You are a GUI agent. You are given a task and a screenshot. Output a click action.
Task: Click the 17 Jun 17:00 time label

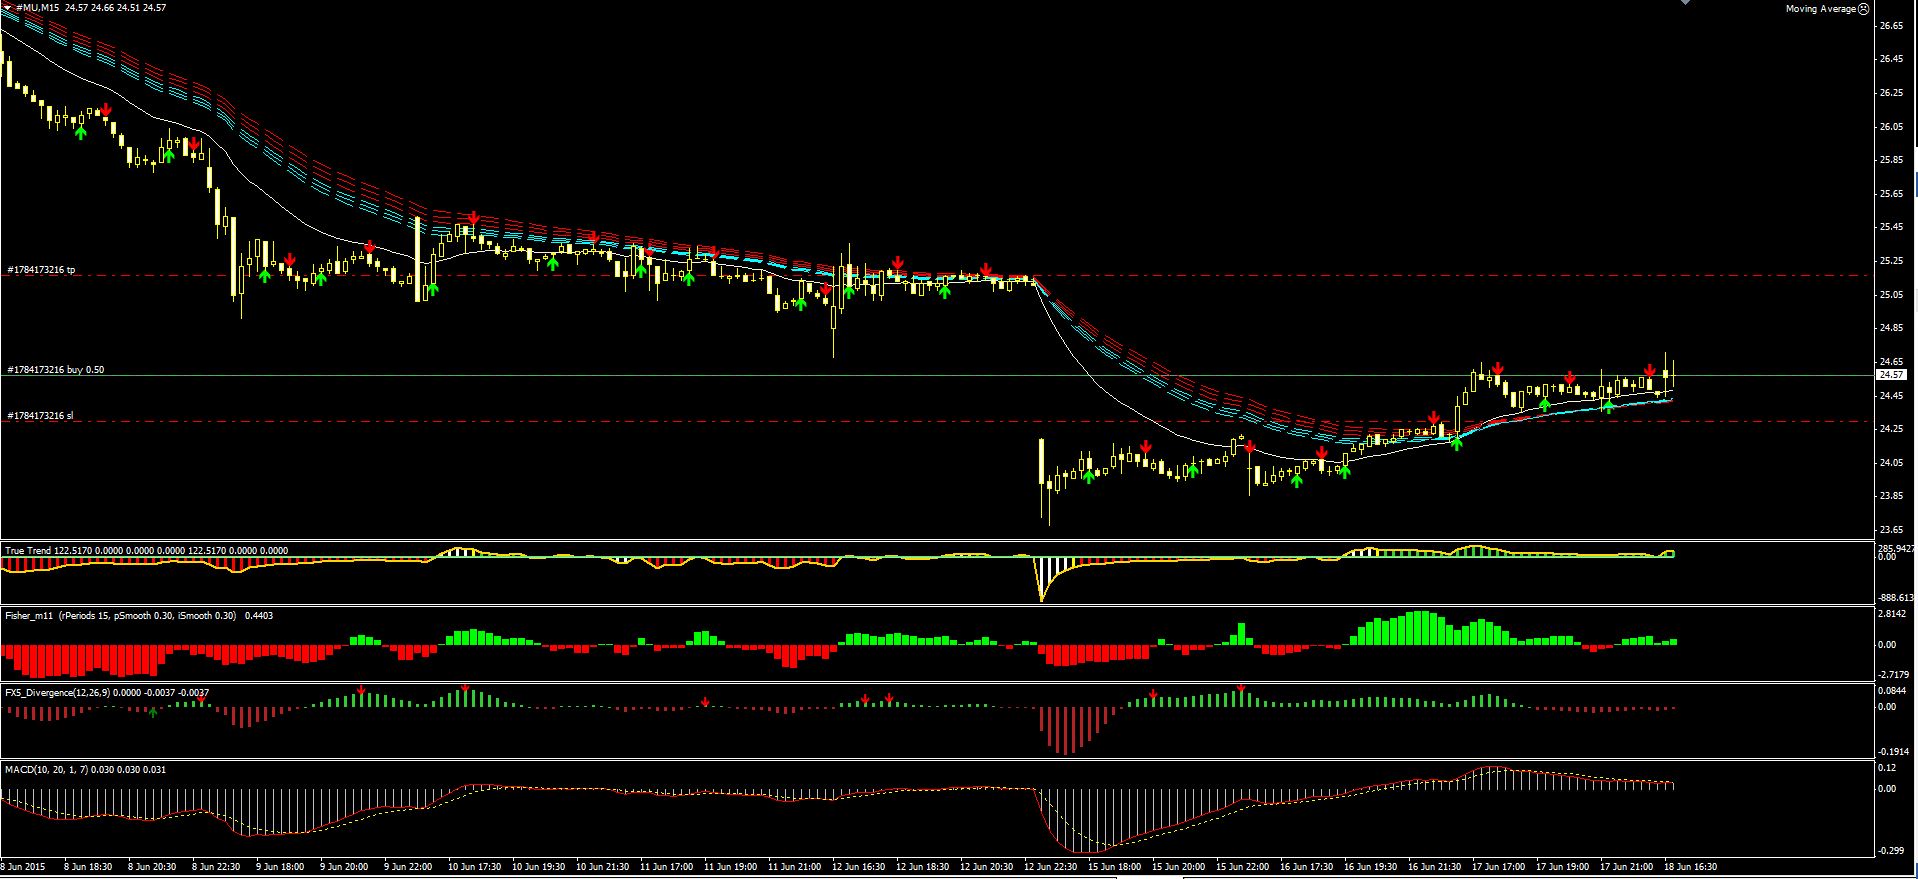(1499, 867)
